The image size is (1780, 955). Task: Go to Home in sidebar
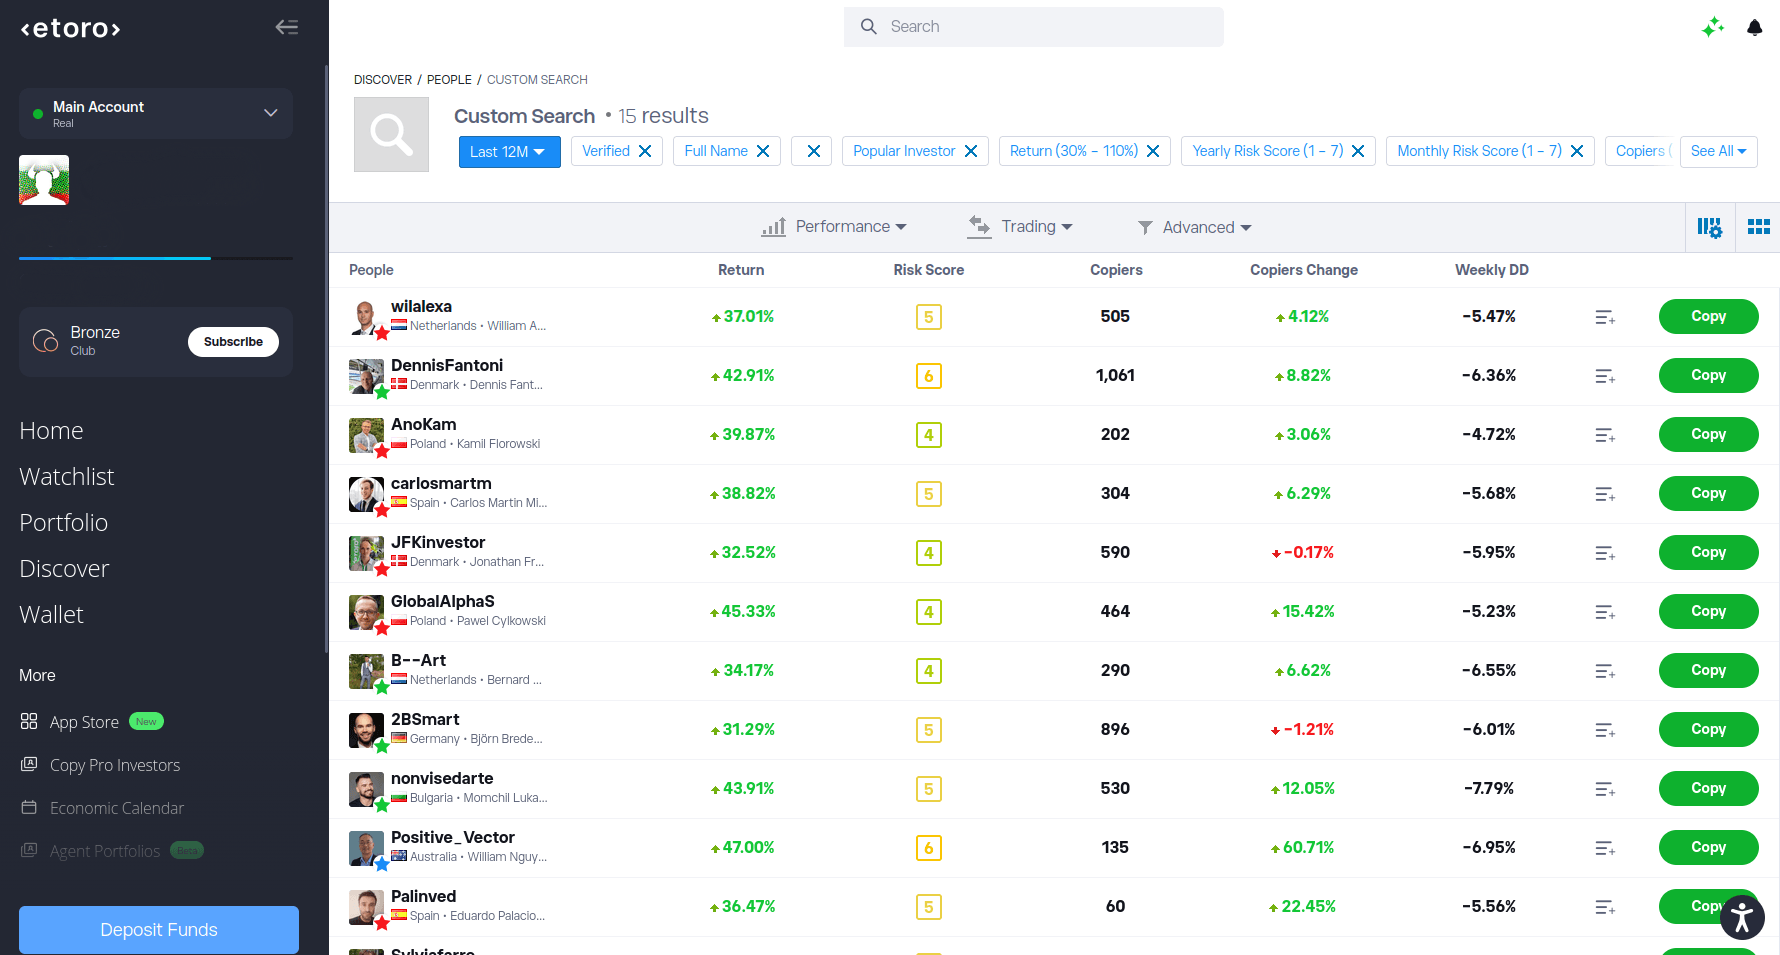(51, 431)
